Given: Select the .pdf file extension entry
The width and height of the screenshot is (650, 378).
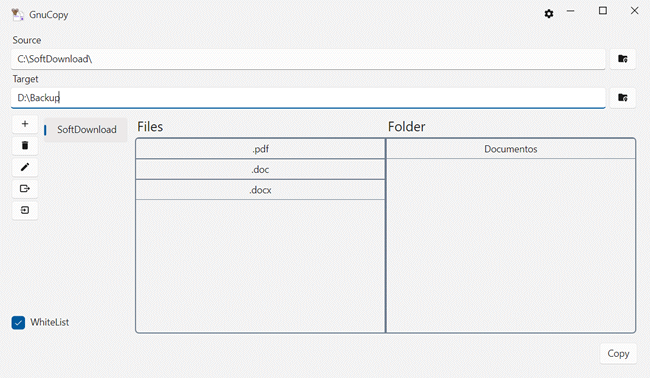Looking at the screenshot, I should click(x=260, y=149).
